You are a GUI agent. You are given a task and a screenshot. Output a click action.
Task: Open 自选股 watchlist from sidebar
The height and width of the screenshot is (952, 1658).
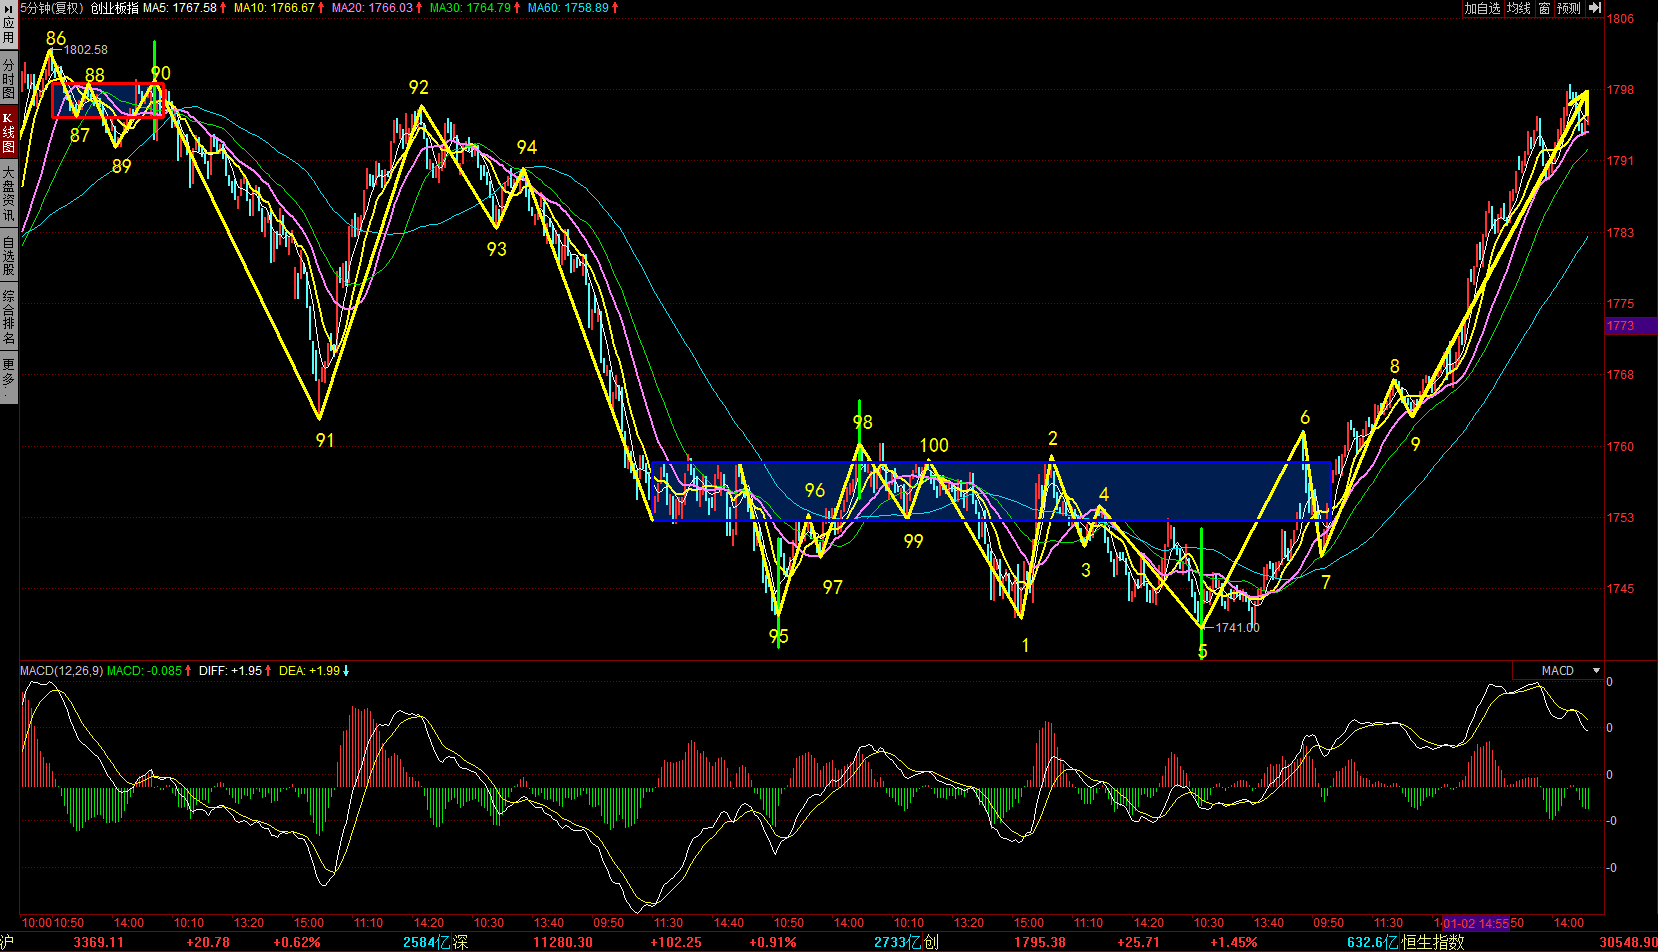[8, 256]
